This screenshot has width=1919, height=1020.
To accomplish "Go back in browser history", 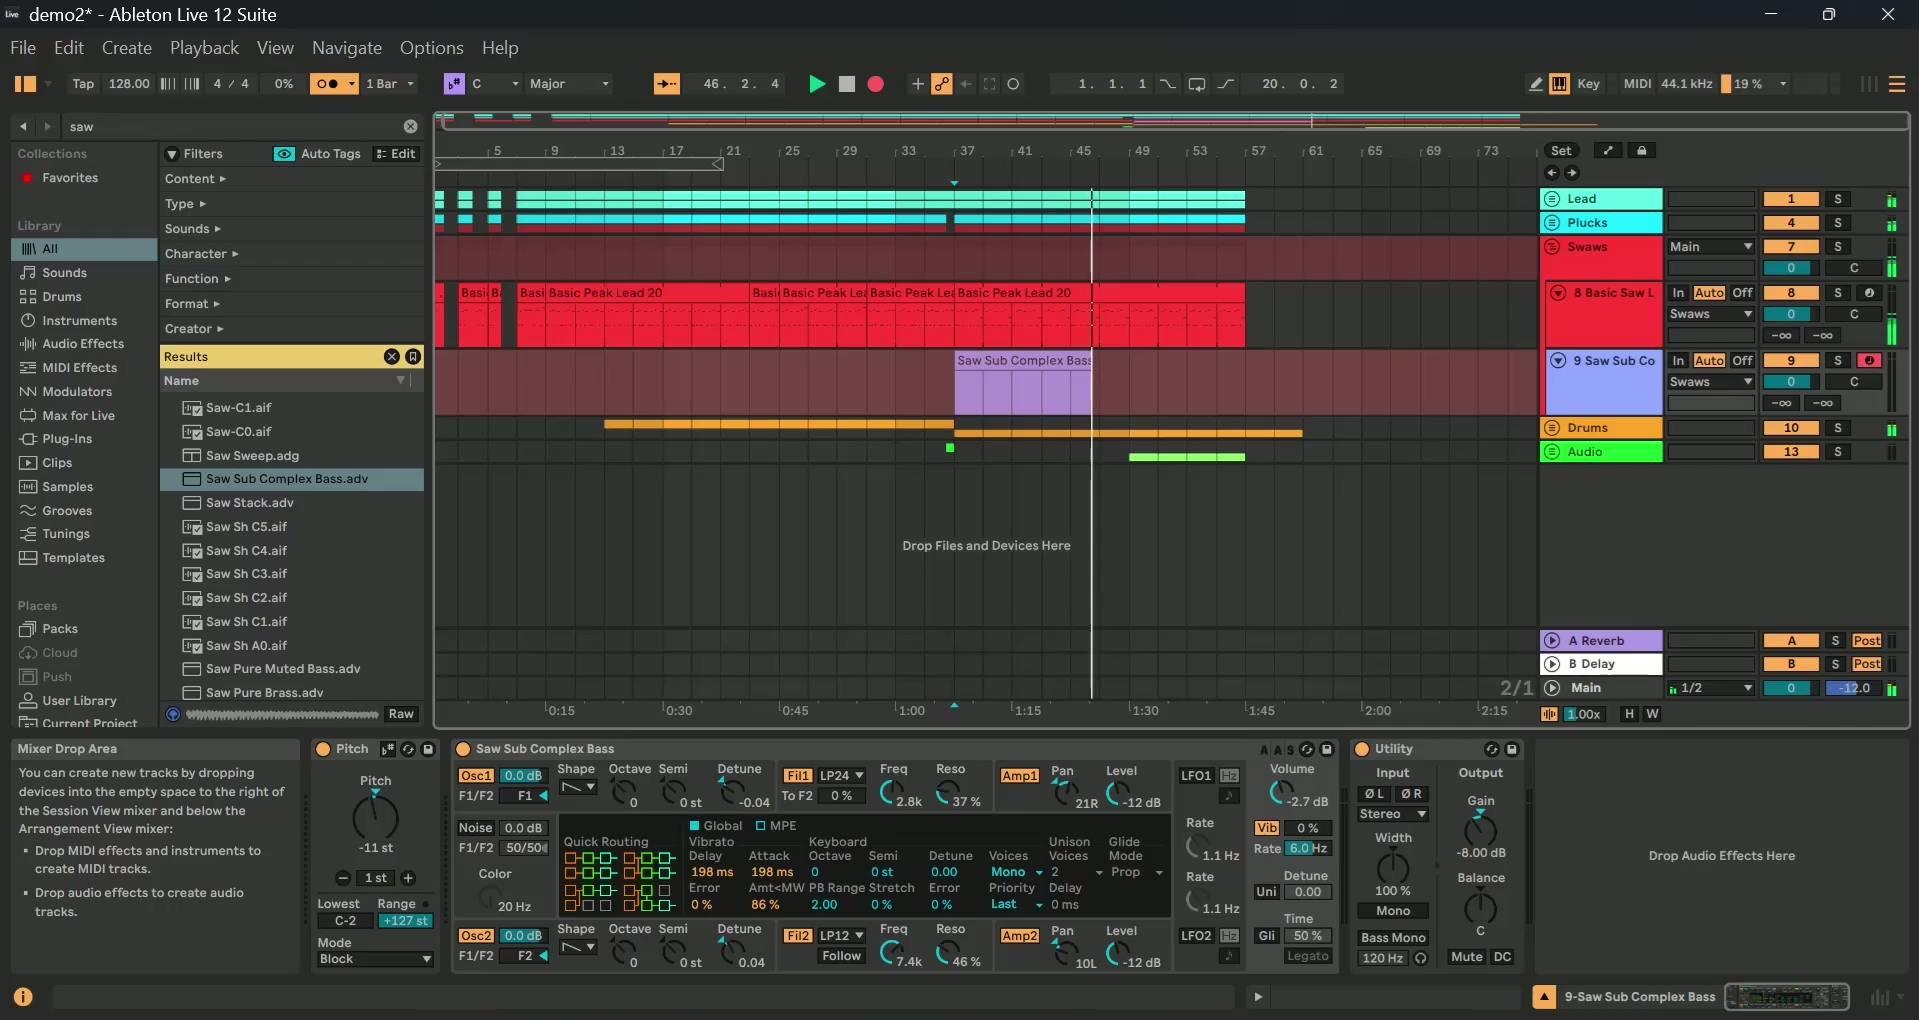I will [x=24, y=126].
